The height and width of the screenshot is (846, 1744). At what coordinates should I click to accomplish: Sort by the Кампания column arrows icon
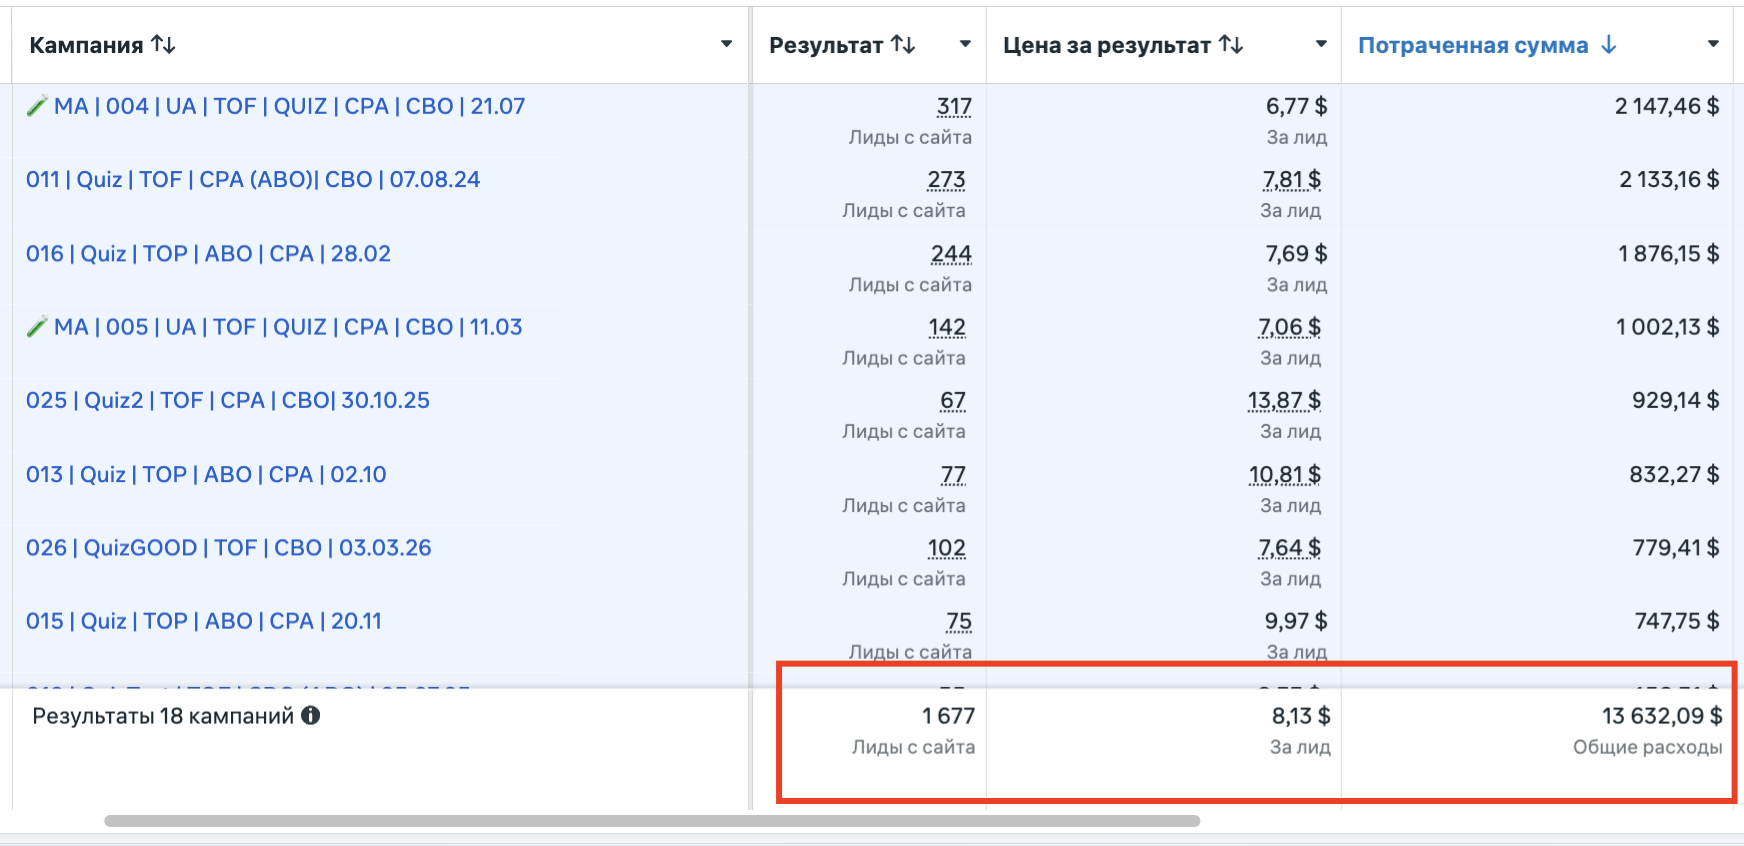(163, 45)
